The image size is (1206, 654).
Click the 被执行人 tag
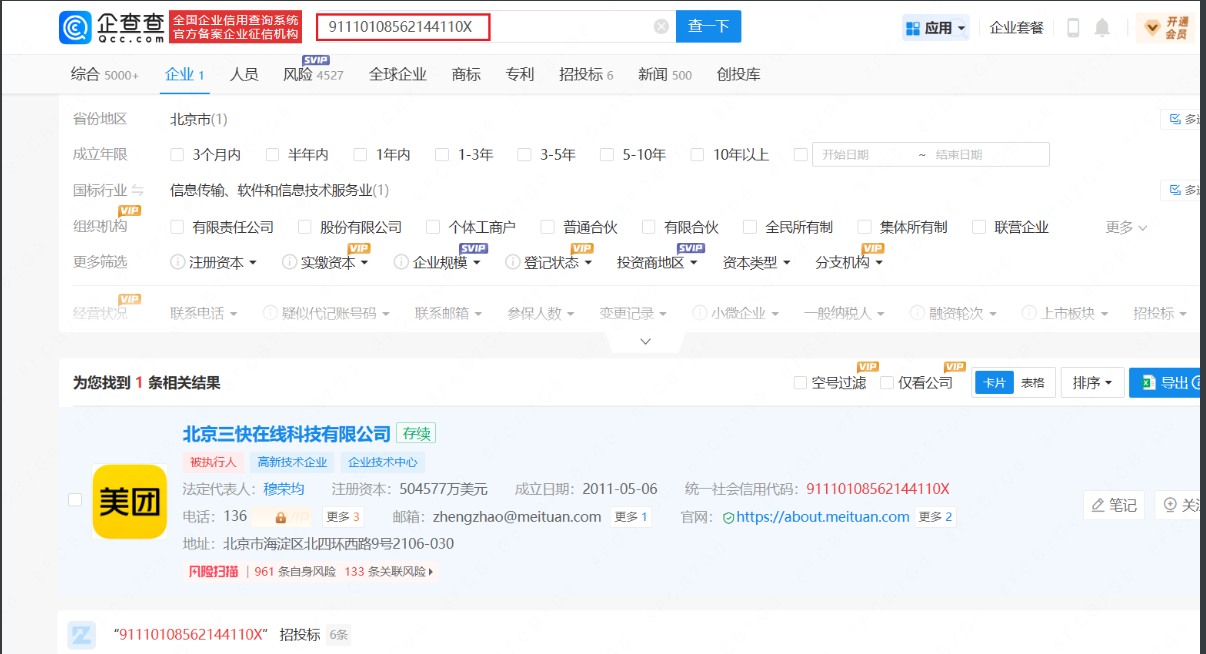[x=213, y=462]
